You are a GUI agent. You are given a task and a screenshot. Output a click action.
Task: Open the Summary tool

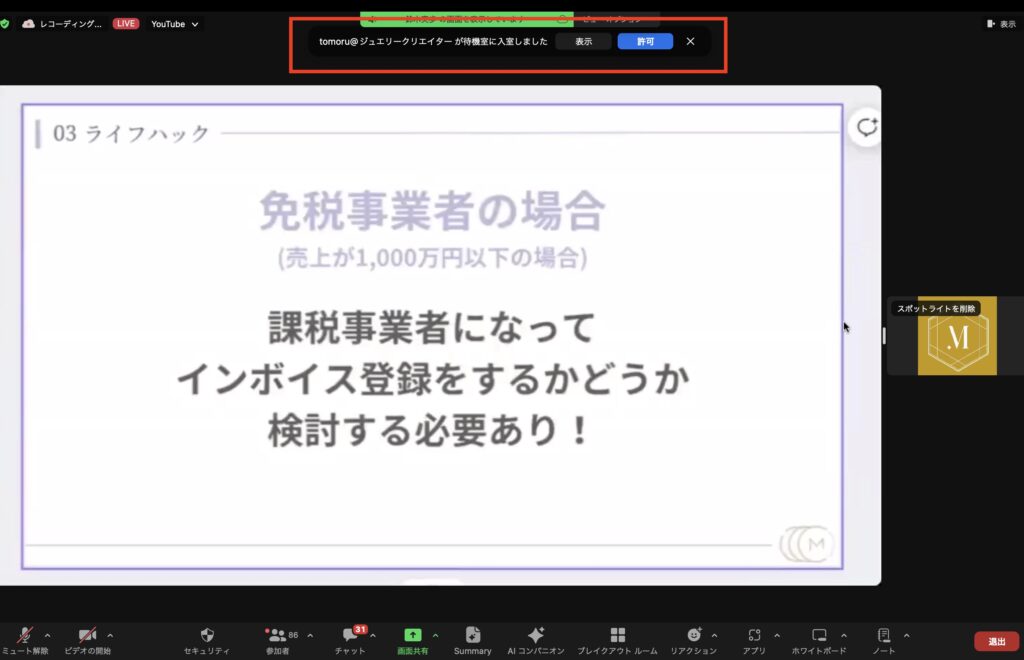[x=472, y=636]
